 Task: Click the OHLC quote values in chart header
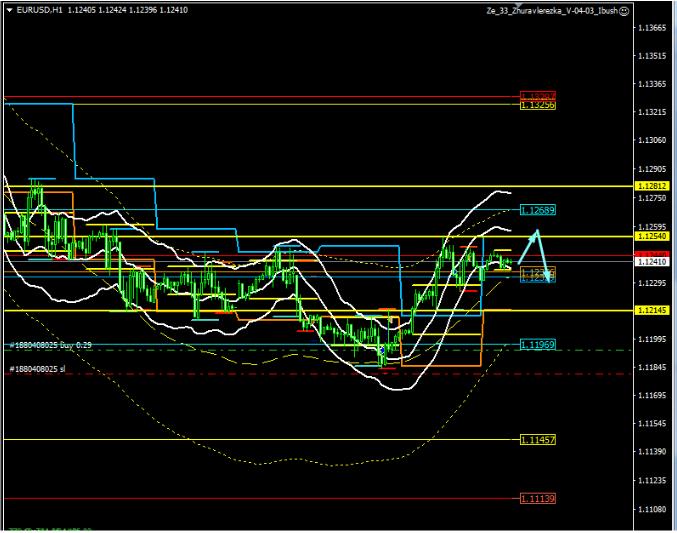point(128,10)
